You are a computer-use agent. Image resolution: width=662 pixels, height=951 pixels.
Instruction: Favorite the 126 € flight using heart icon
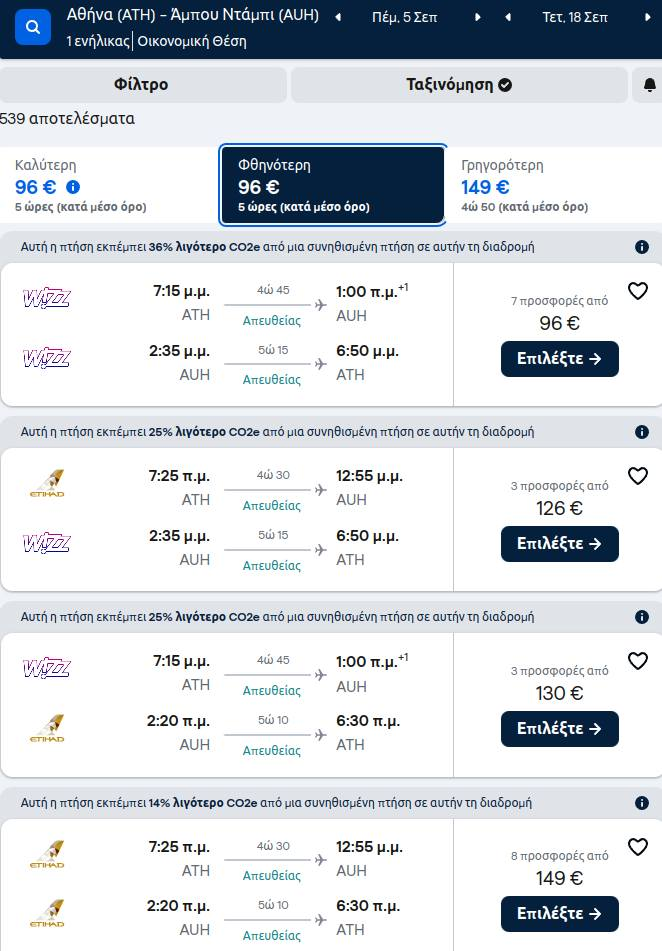(x=638, y=476)
